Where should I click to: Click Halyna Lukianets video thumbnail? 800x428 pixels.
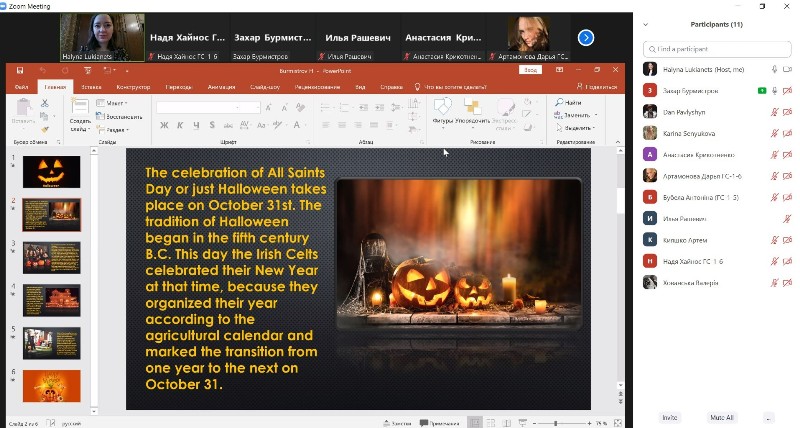coord(102,37)
